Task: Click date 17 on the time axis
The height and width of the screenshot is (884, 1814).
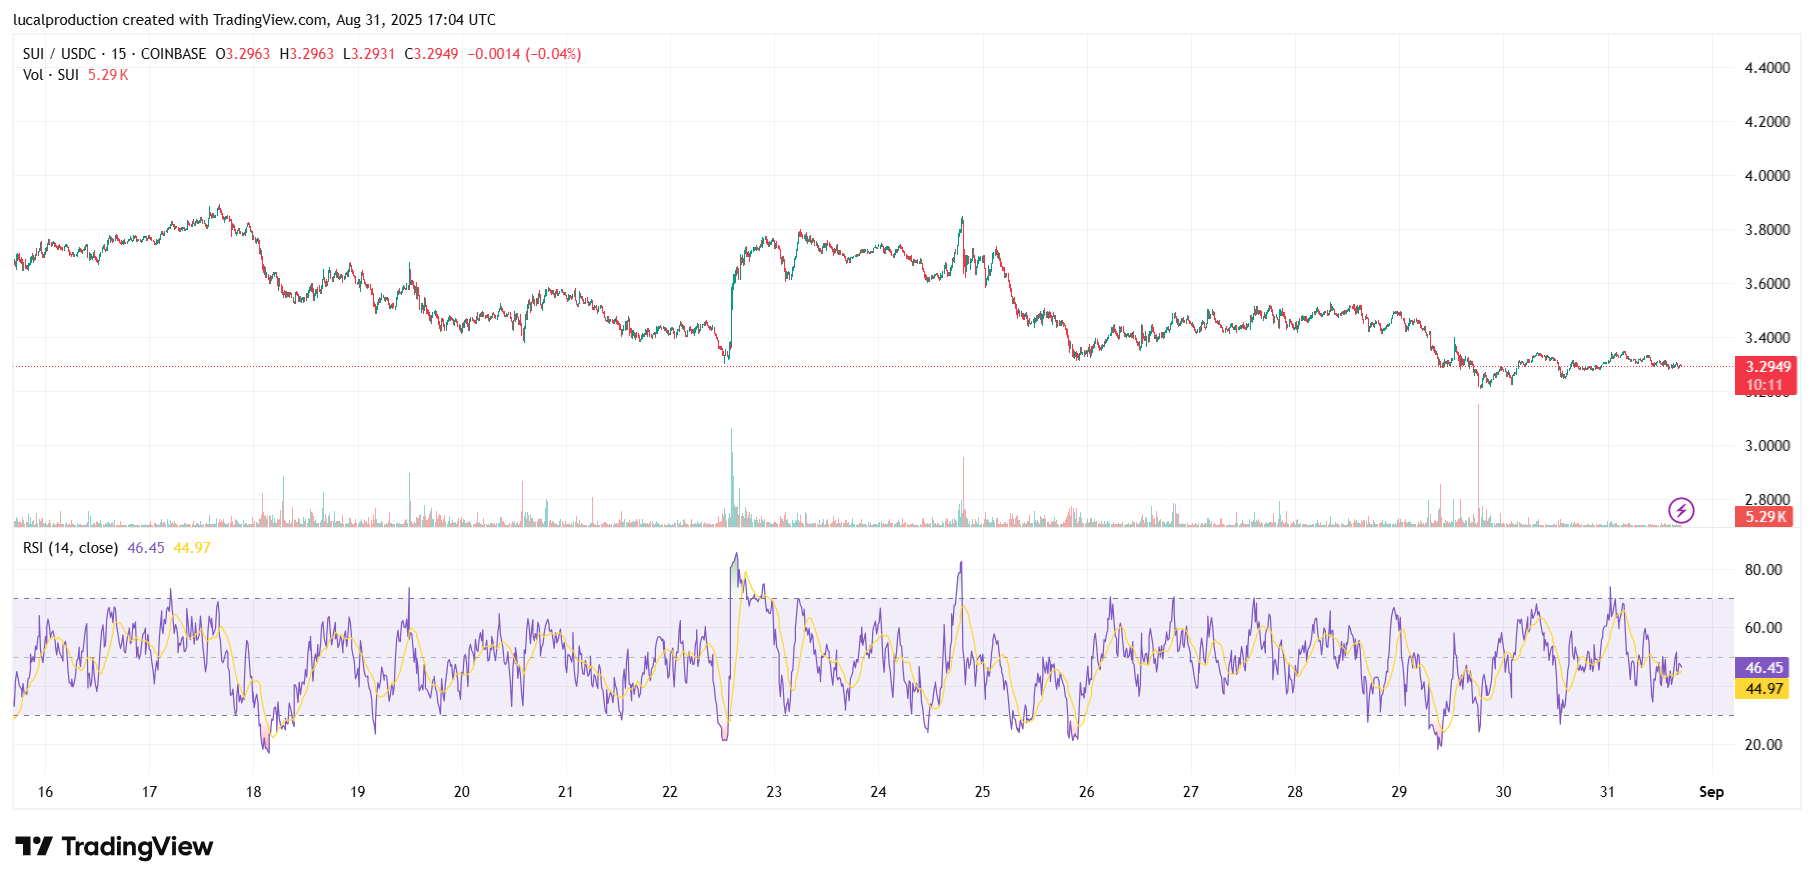Action: click(149, 792)
